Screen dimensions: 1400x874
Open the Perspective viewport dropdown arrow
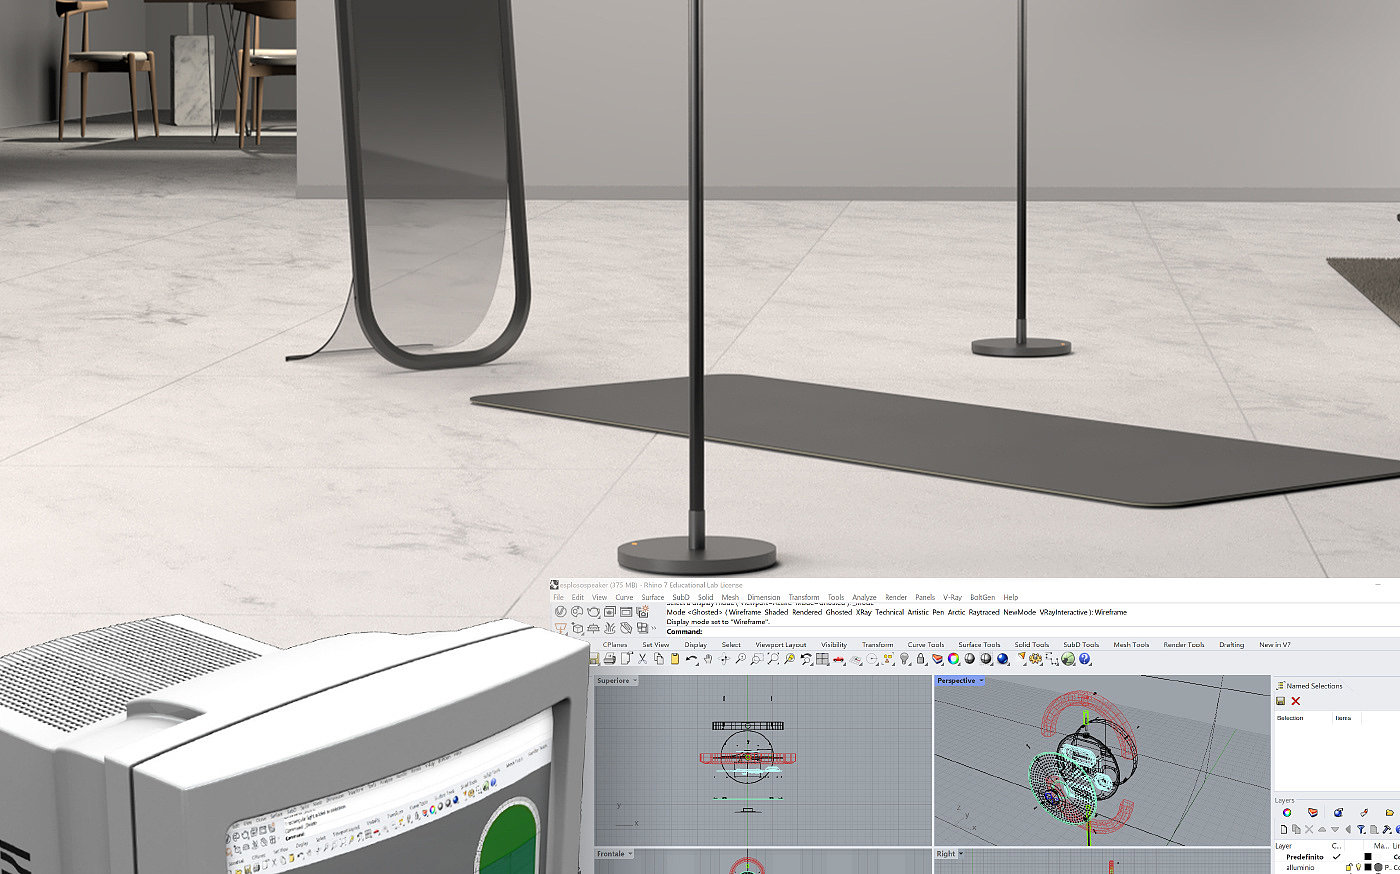point(981,681)
